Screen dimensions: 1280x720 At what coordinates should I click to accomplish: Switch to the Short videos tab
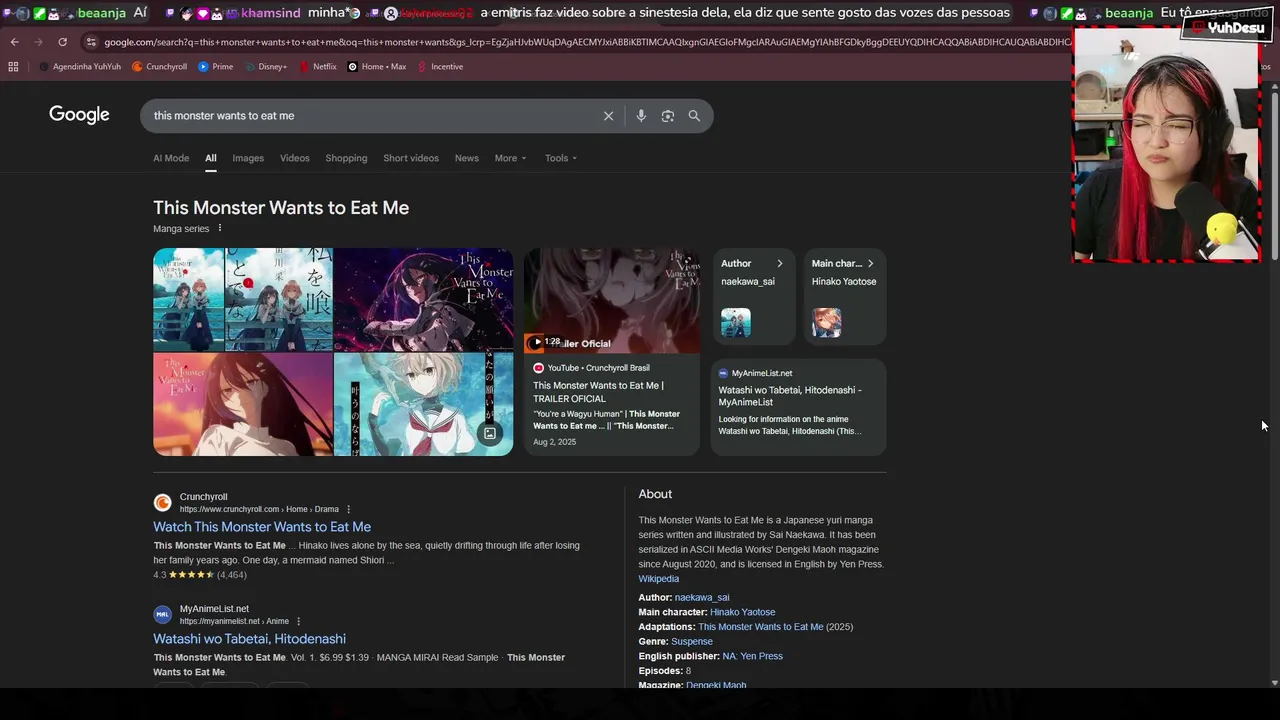point(411,158)
